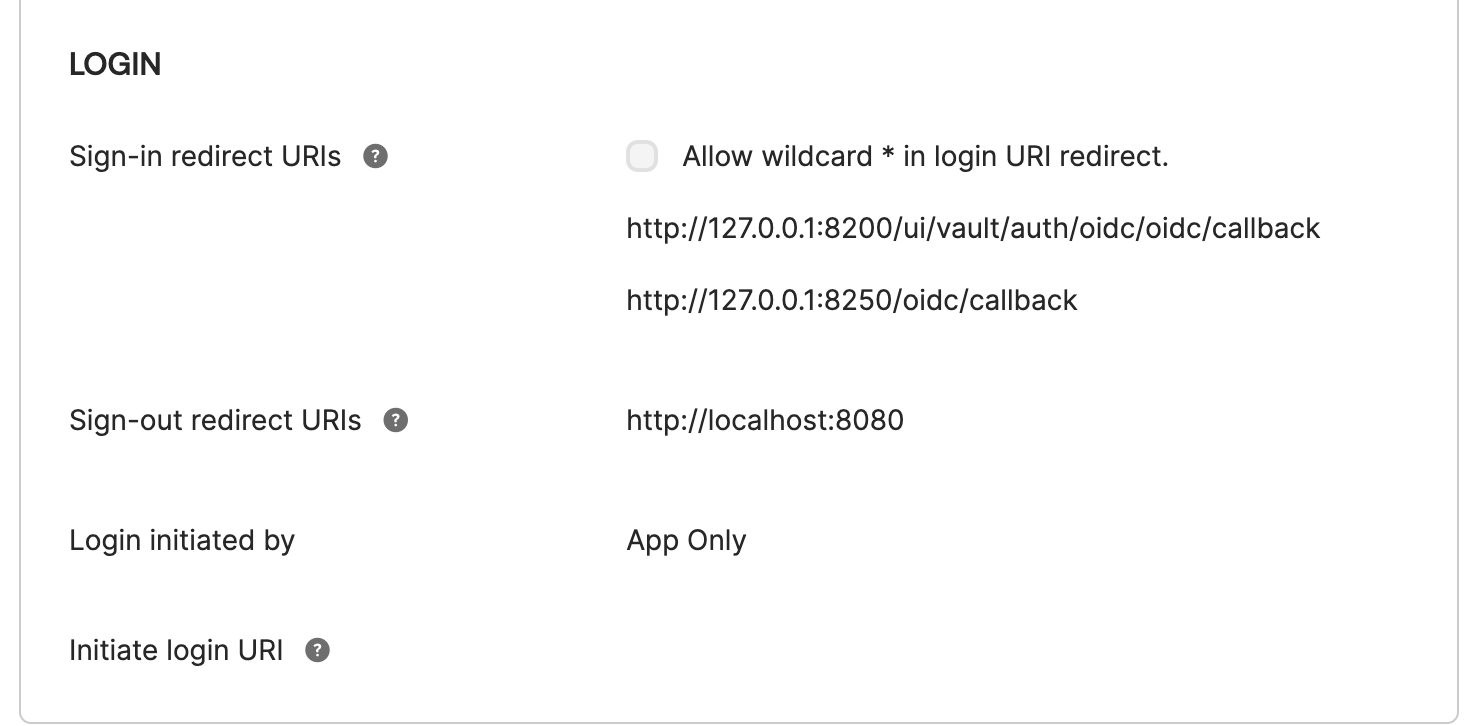
Task: Open help tooltip for Sign-out redirect URIs
Action: point(396,420)
